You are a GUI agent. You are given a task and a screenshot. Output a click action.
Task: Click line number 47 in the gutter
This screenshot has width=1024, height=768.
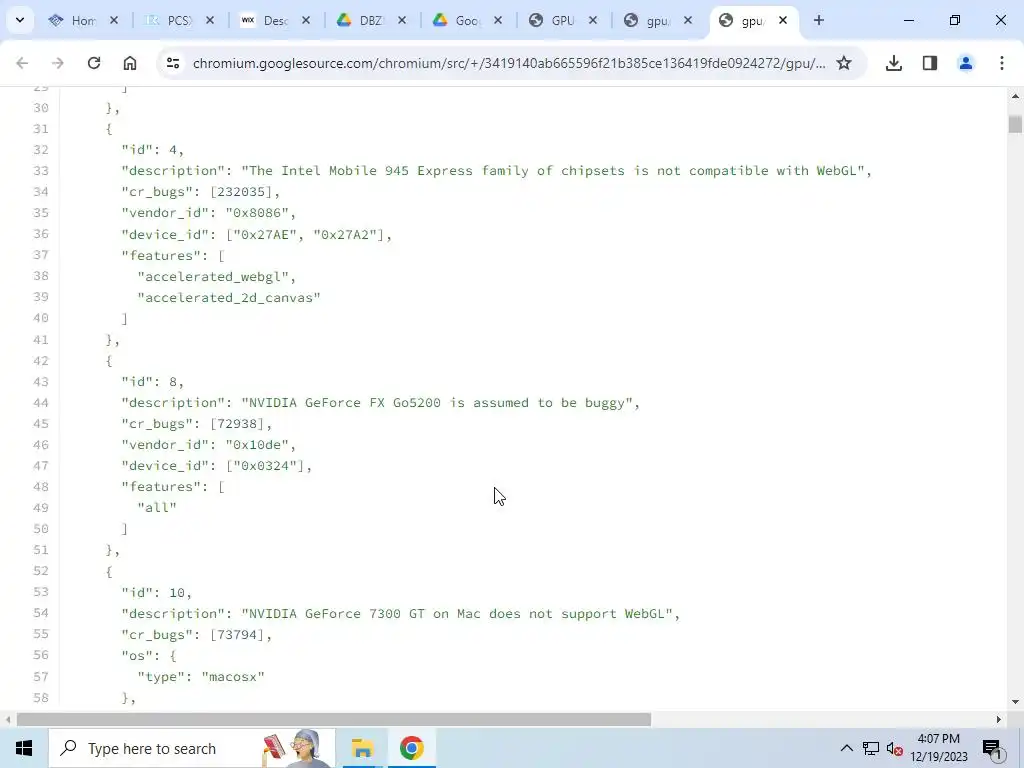(x=41, y=466)
